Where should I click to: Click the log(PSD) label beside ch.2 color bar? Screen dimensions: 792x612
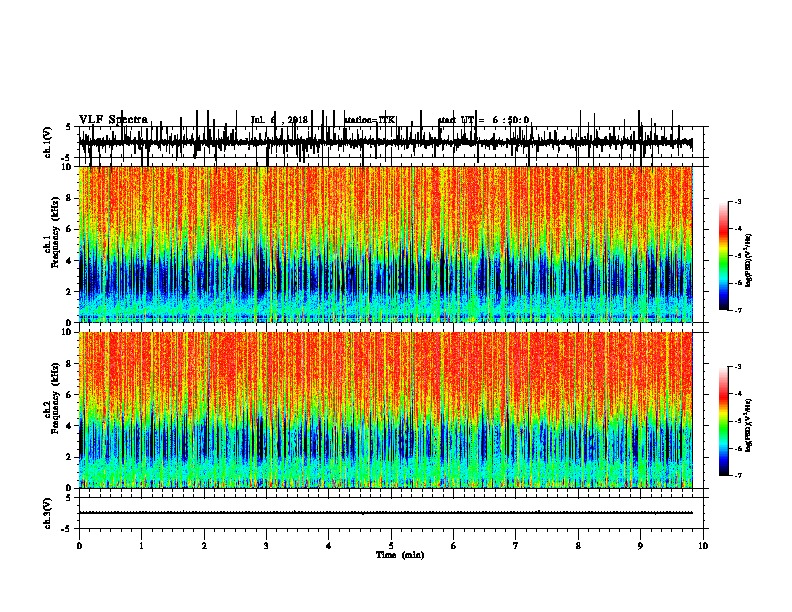pos(749,426)
